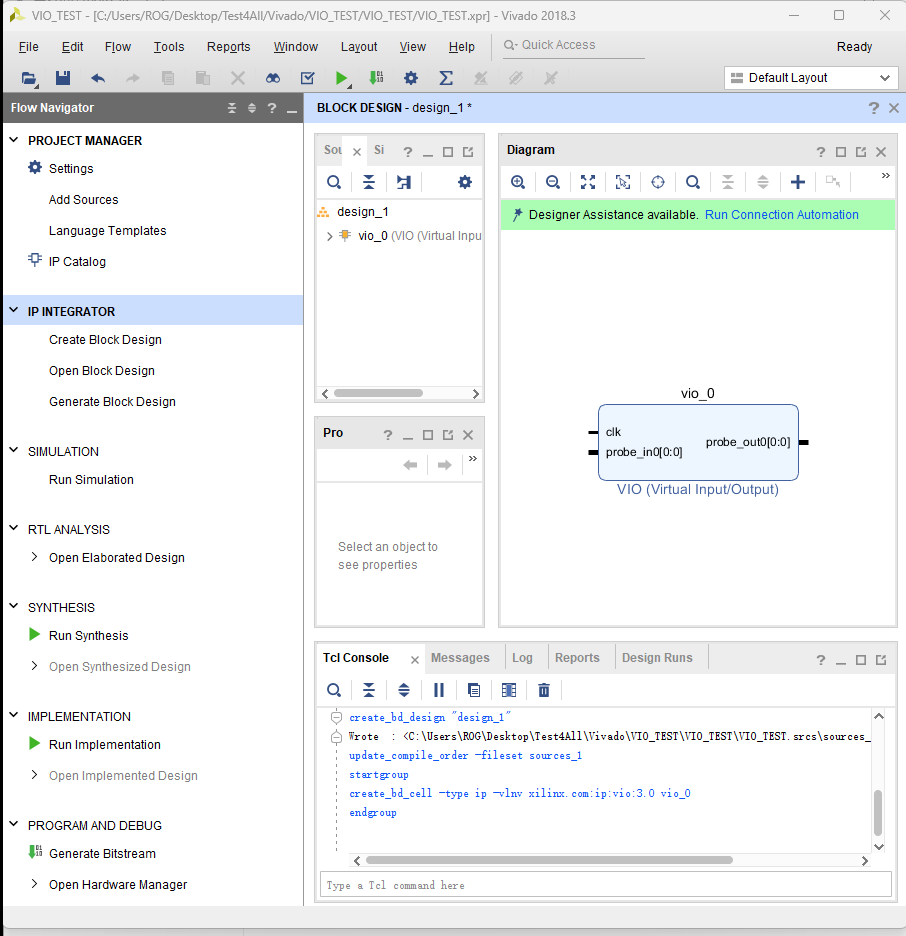Search within the Diagram

(692, 182)
